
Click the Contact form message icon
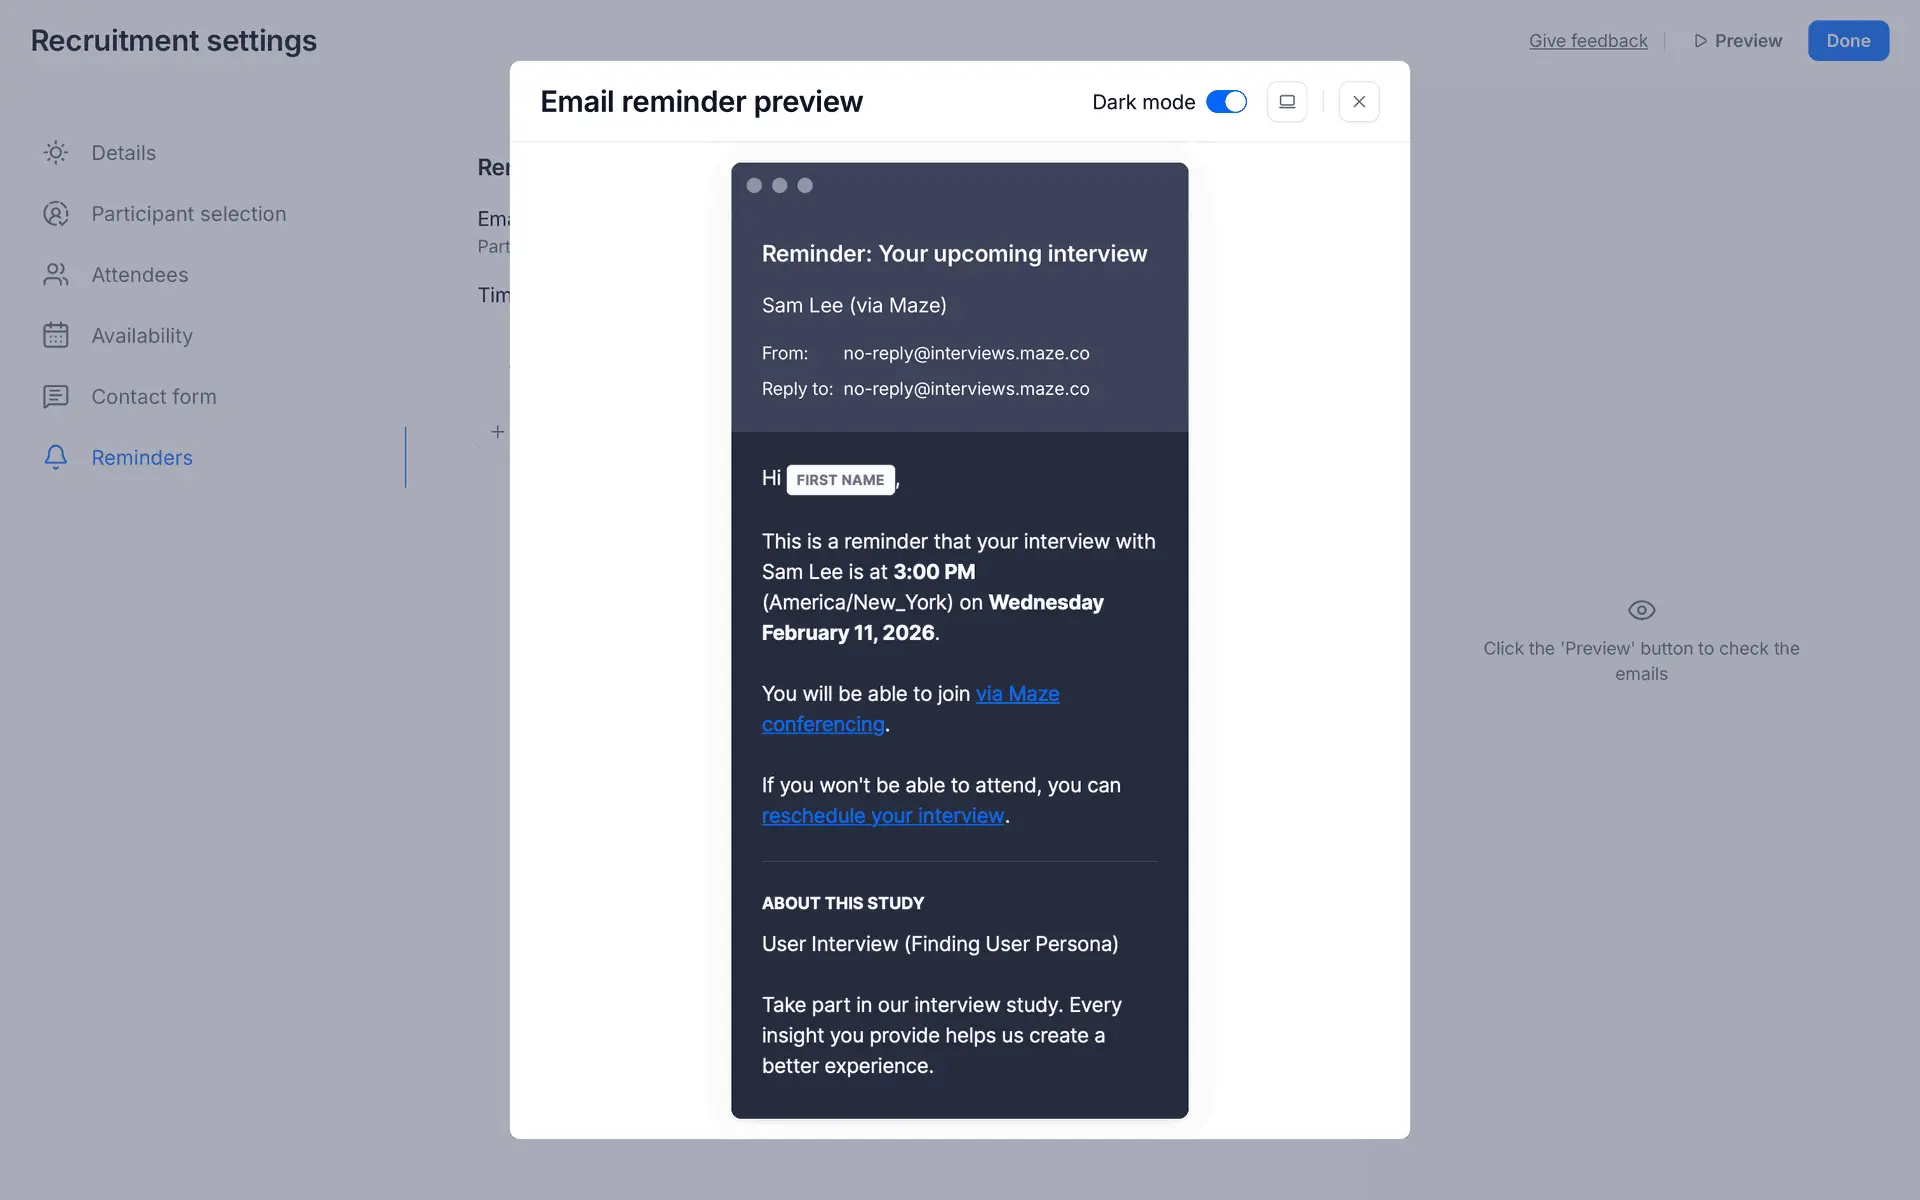click(x=56, y=397)
